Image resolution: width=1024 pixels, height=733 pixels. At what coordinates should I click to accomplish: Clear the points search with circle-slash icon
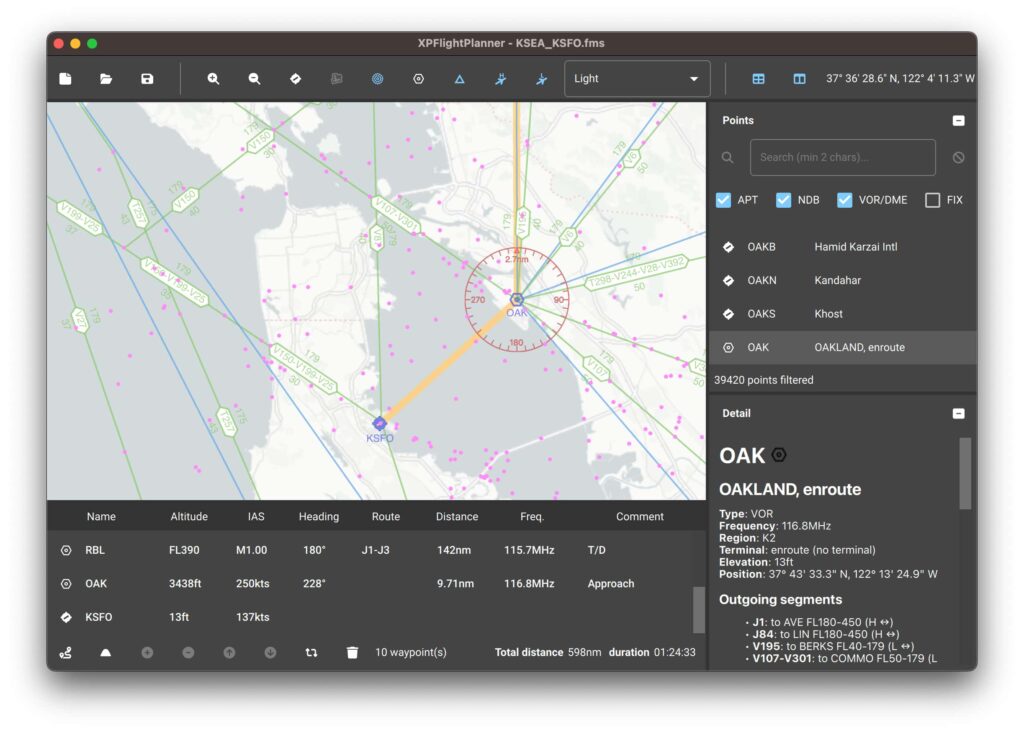click(958, 157)
